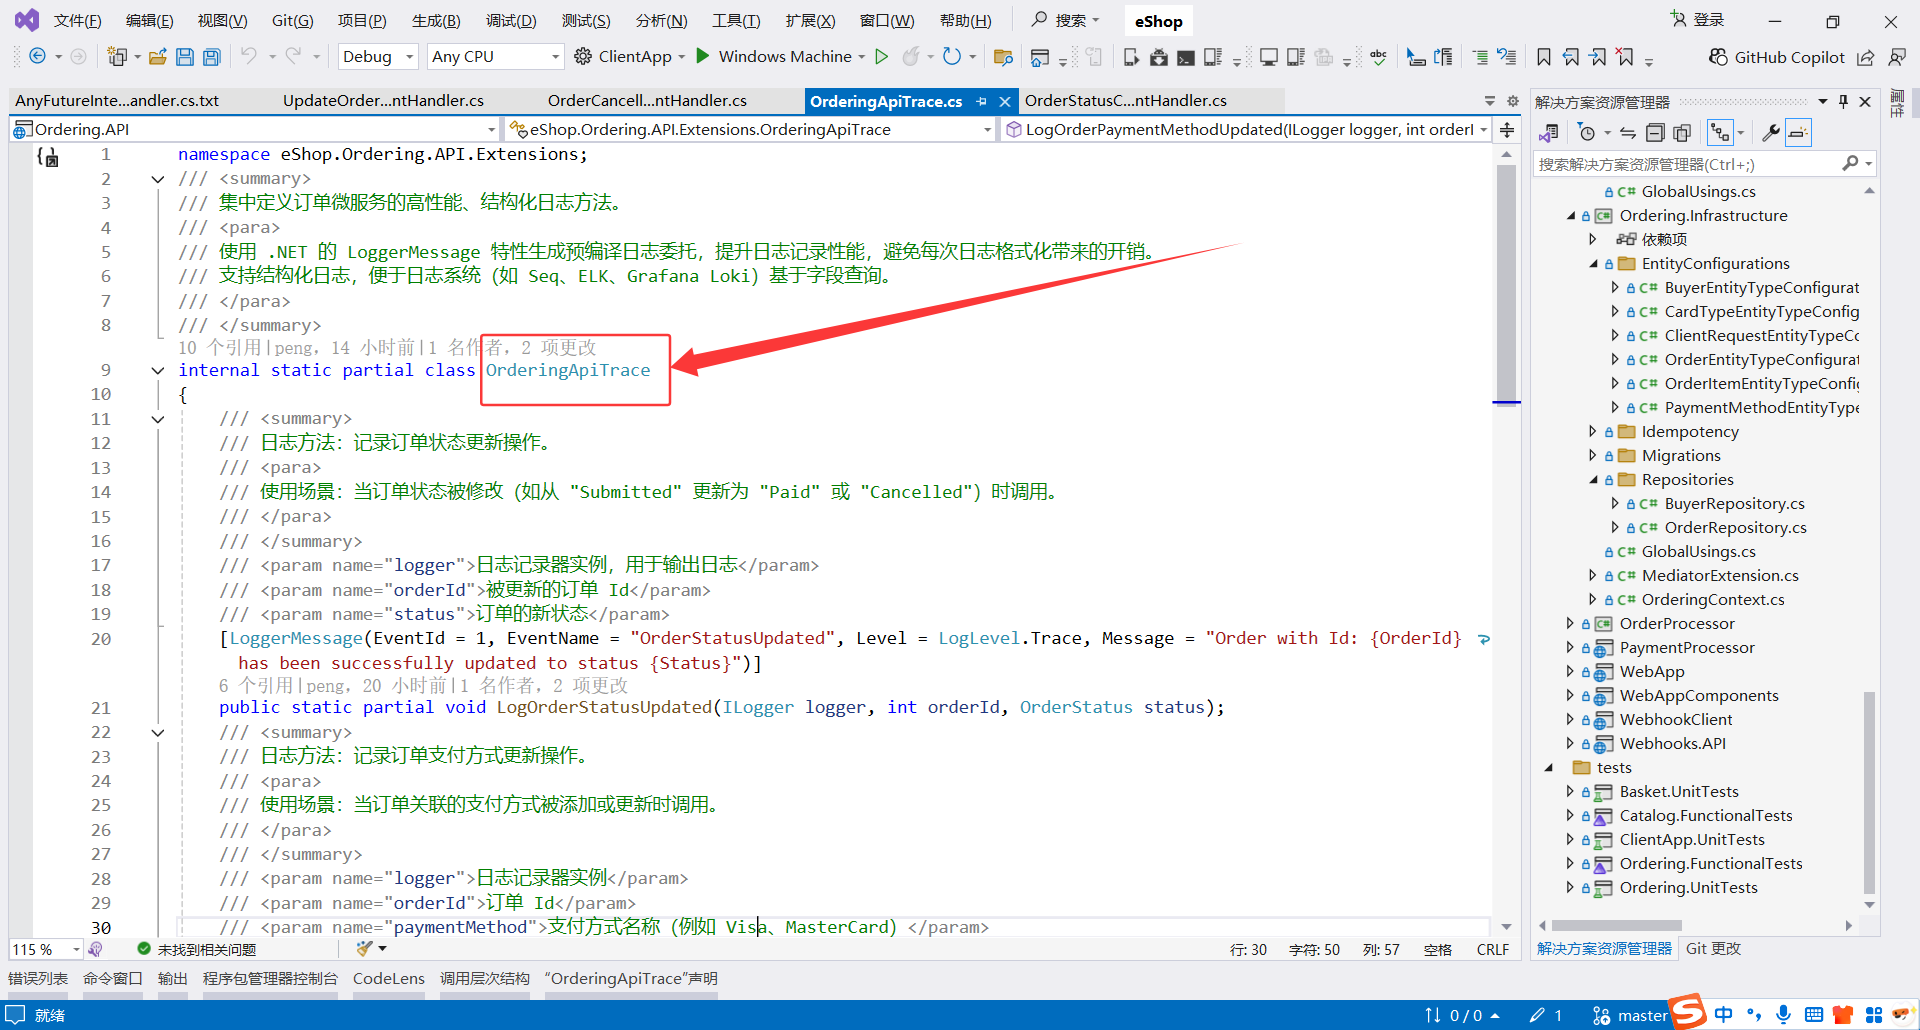Switch to UpdateOrder...ntHandler.cs tab
Screen dimensions: 1920x1030
tap(383, 101)
